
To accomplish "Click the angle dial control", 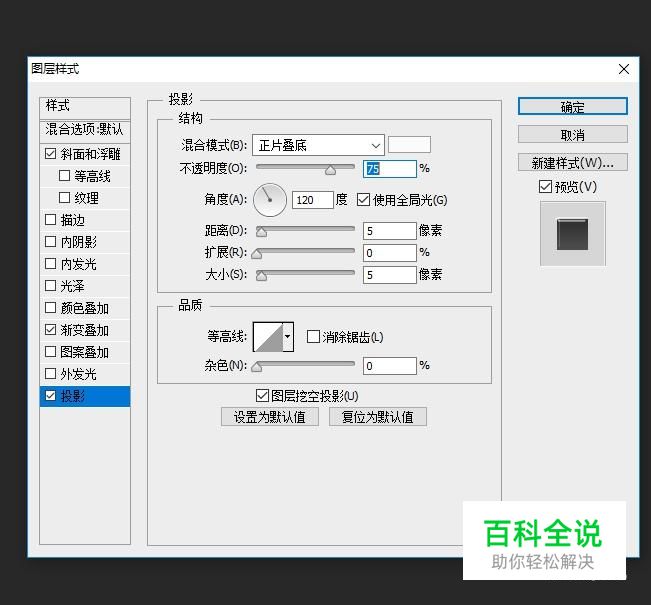I will tap(270, 200).
